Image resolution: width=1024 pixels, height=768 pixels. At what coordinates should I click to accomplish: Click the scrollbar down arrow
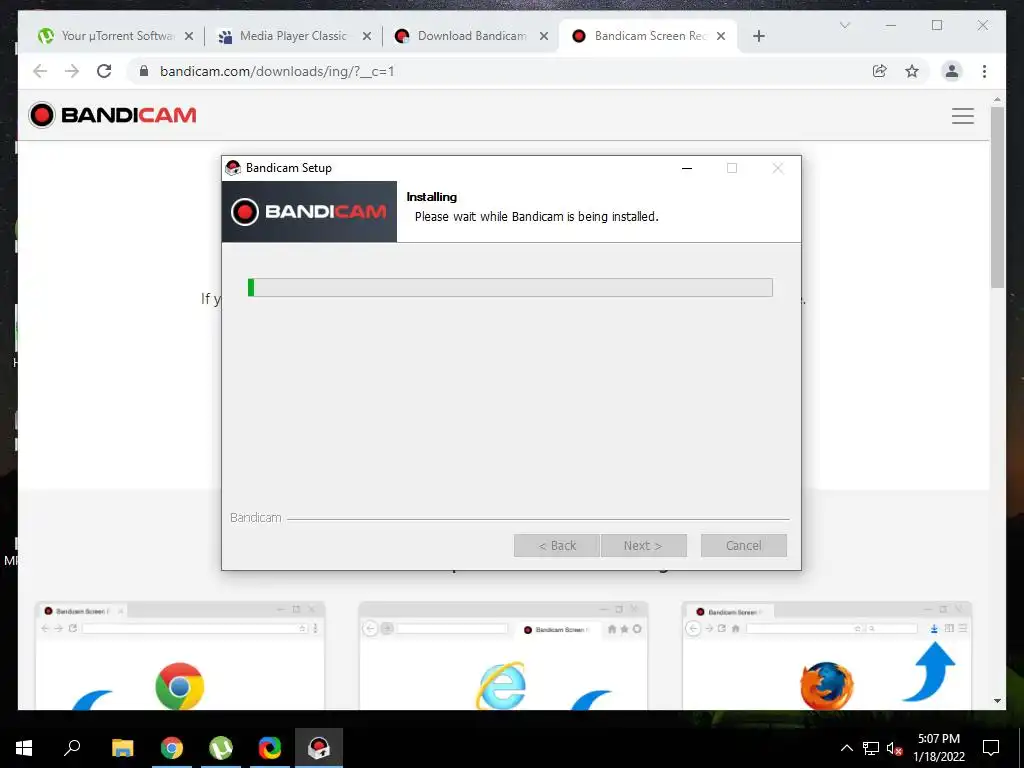point(997,701)
